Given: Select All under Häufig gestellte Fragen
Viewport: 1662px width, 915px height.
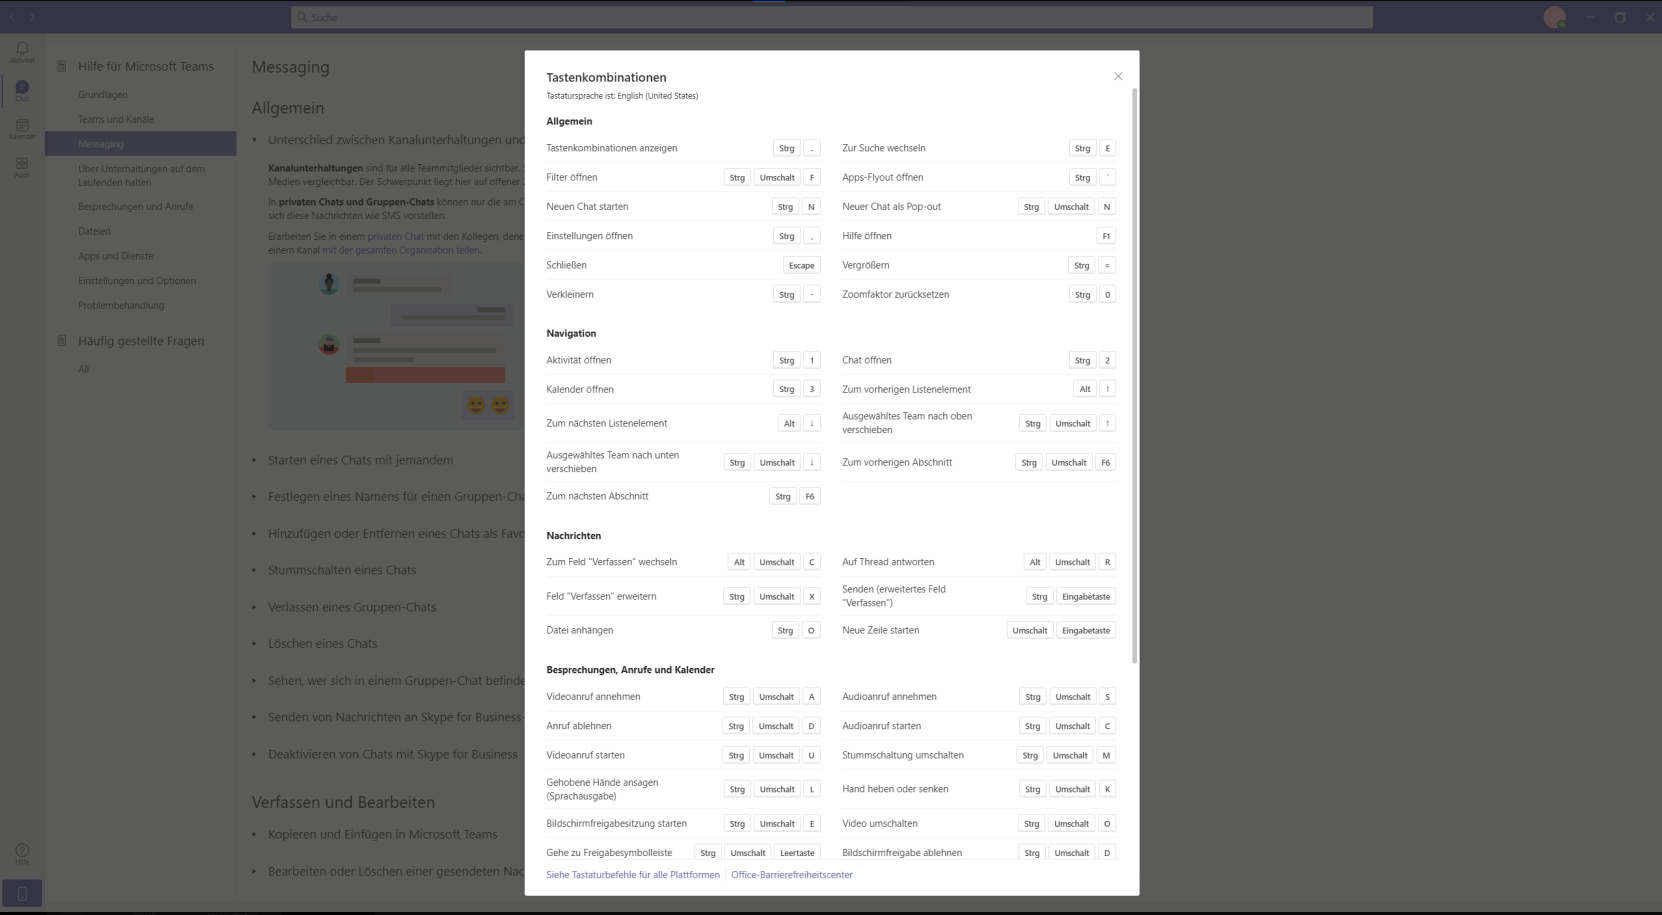Looking at the screenshot, I should pos(85,369).
